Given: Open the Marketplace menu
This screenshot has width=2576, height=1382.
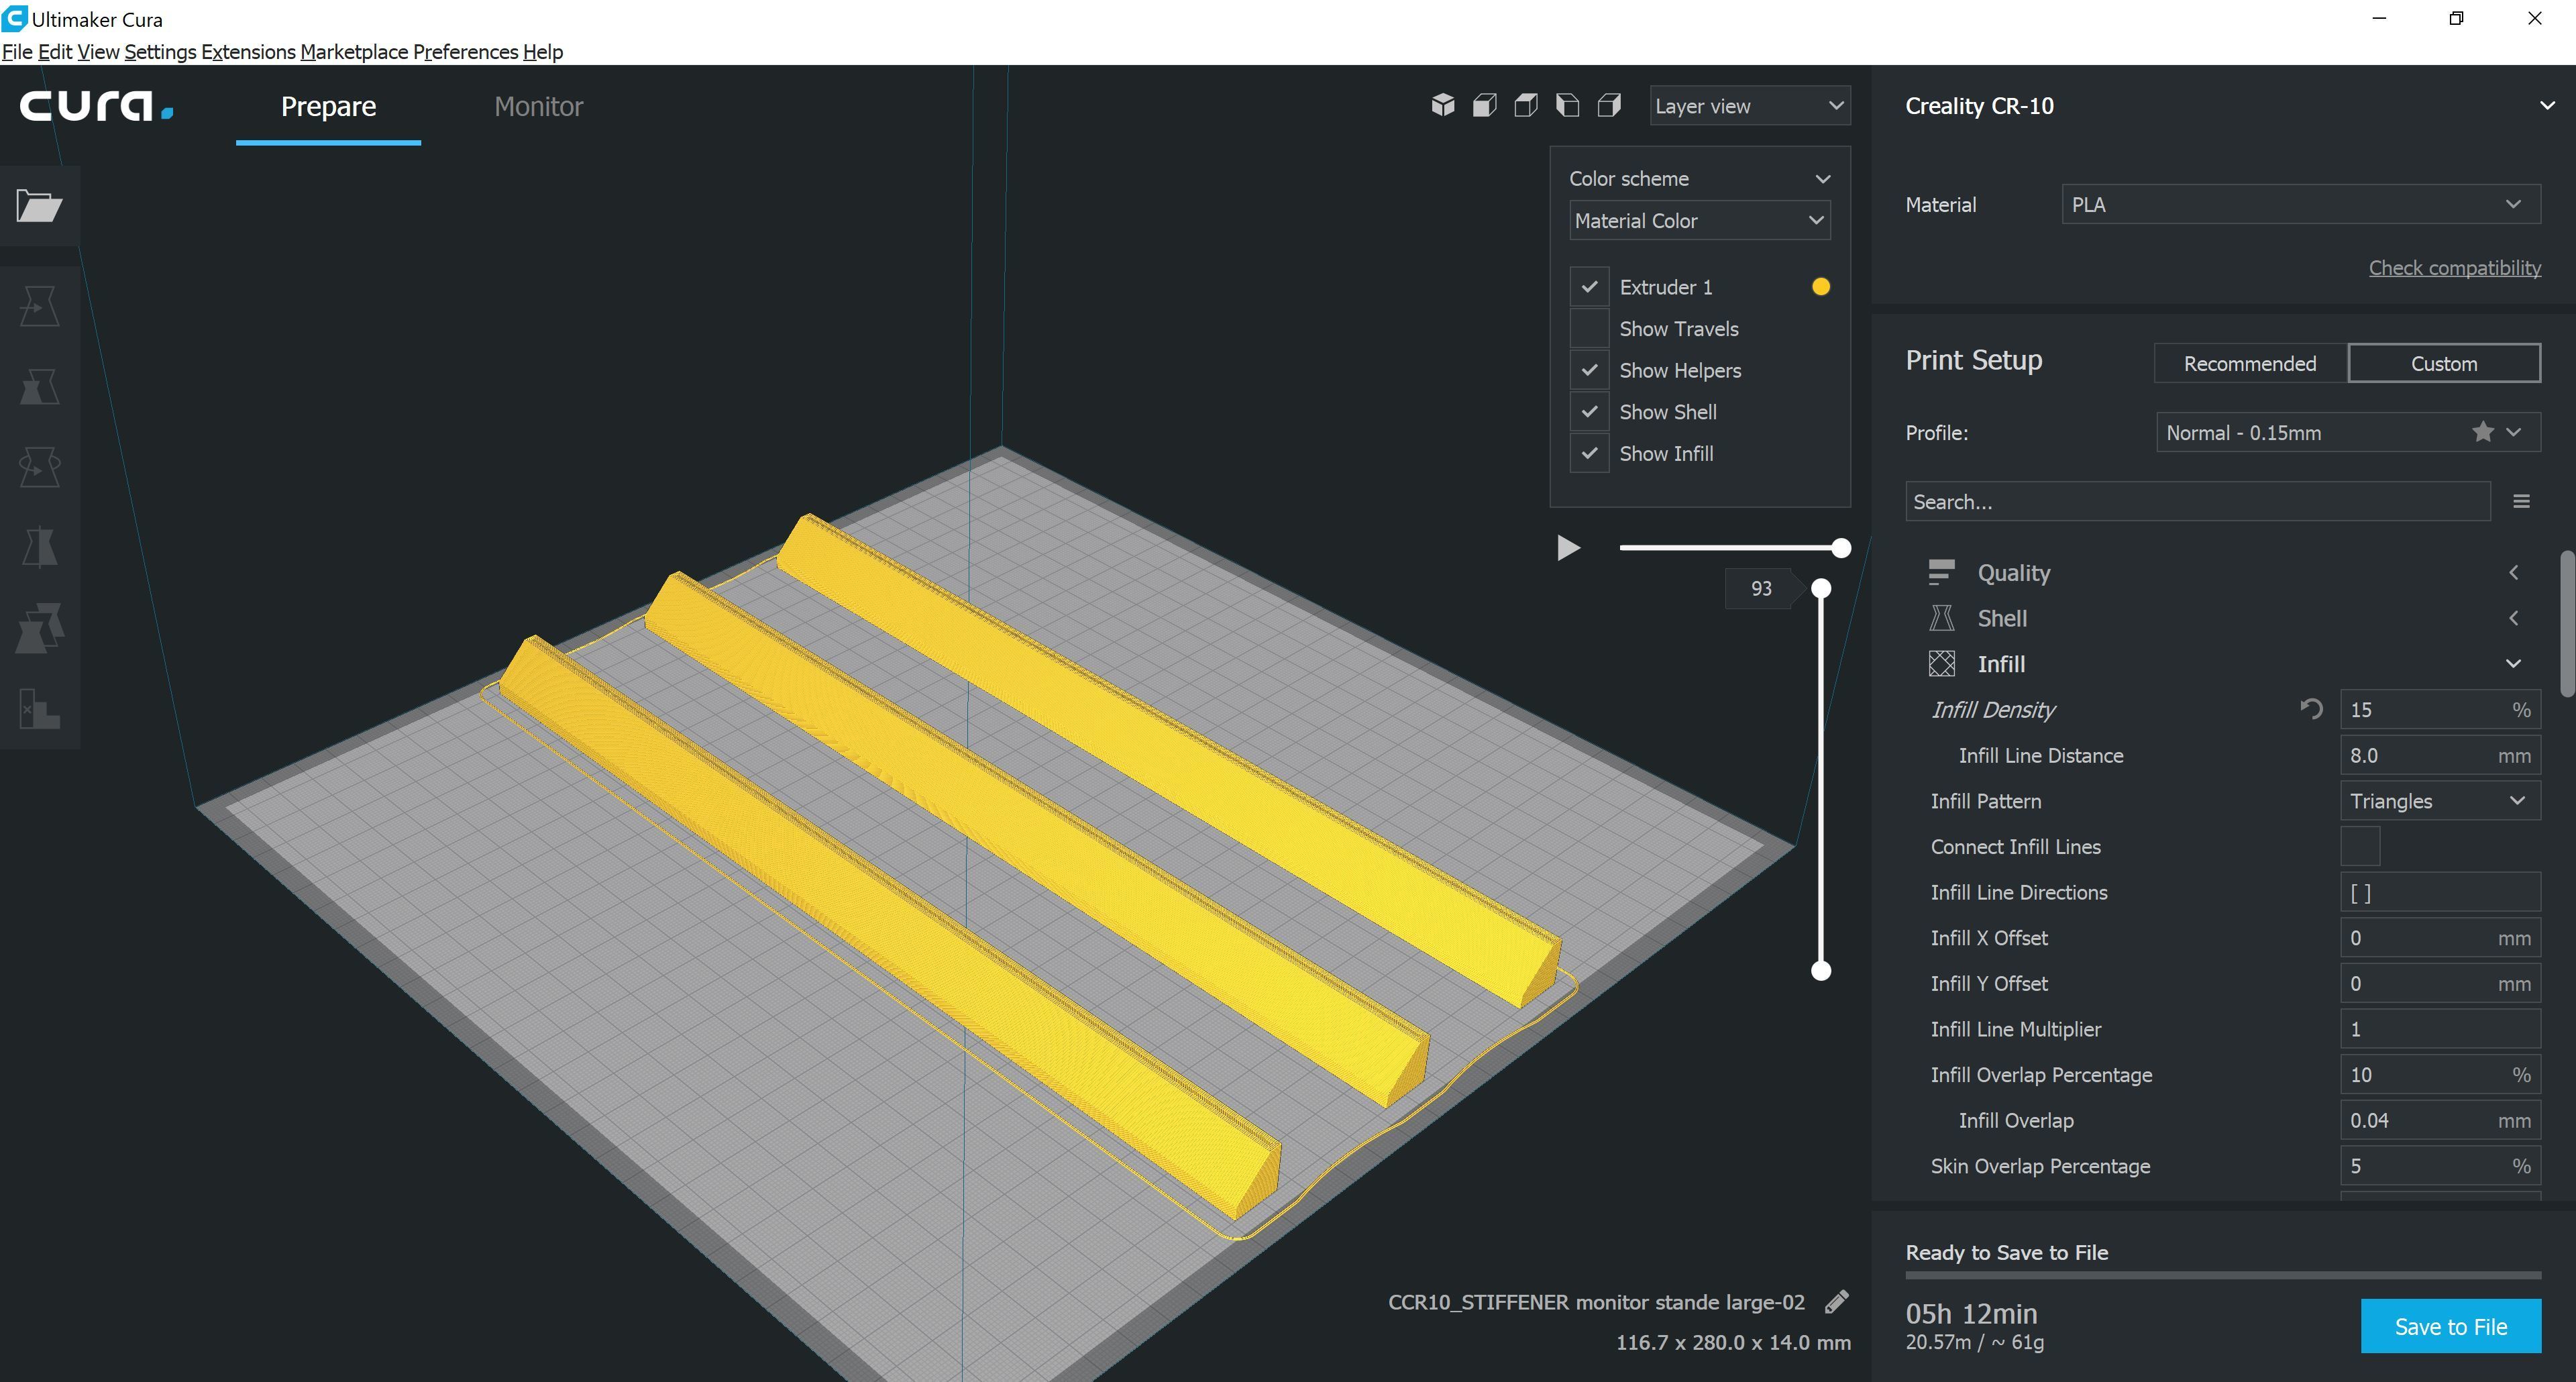Looking at the screenshot, I should click(354, 52).
